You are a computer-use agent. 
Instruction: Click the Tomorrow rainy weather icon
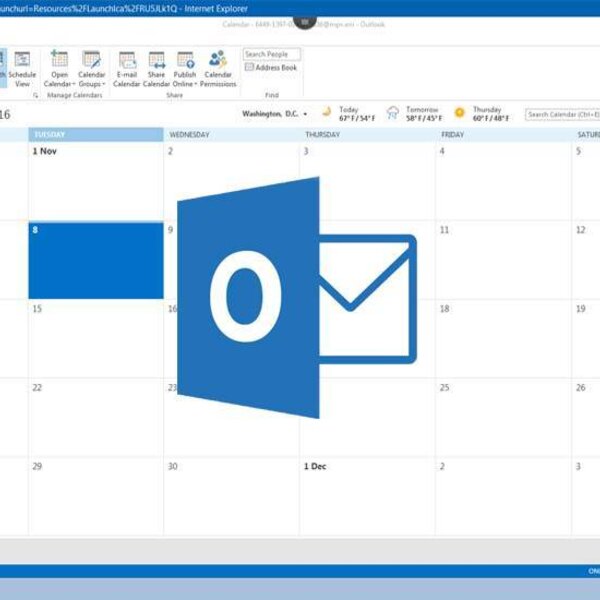click(x=393, y=112)
